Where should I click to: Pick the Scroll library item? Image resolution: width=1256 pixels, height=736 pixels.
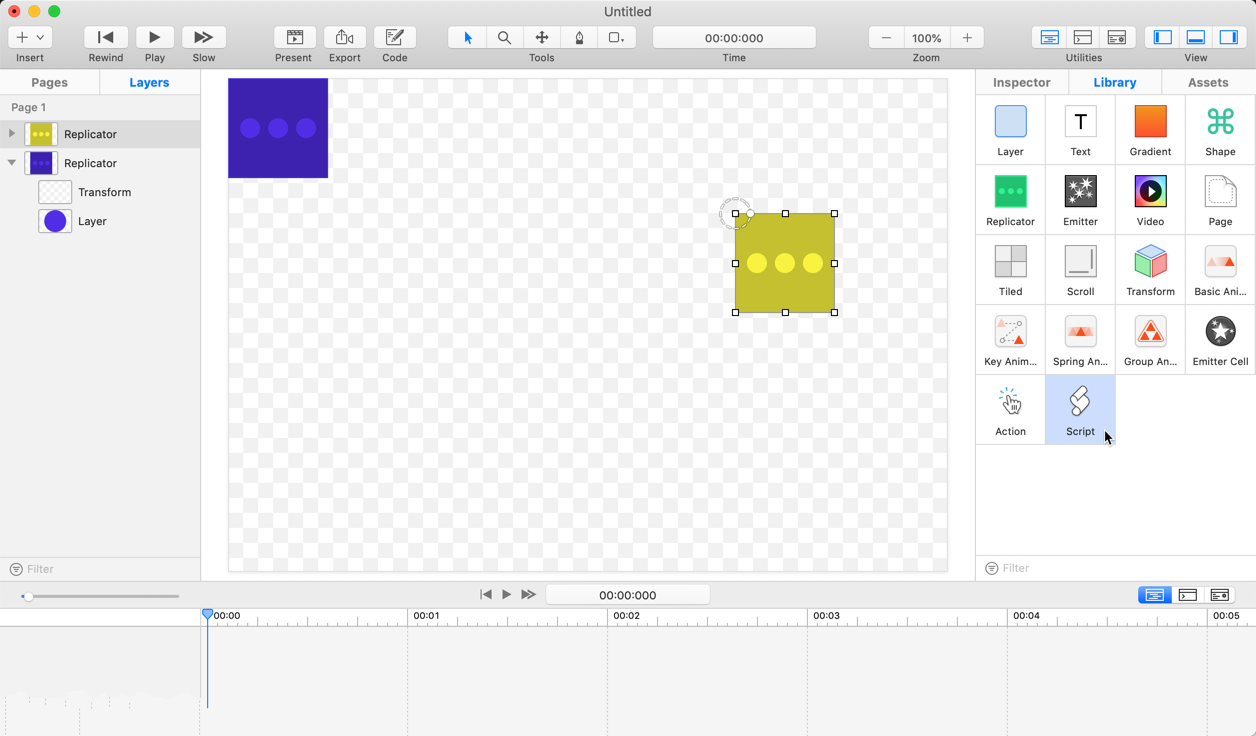(1080, 270)
